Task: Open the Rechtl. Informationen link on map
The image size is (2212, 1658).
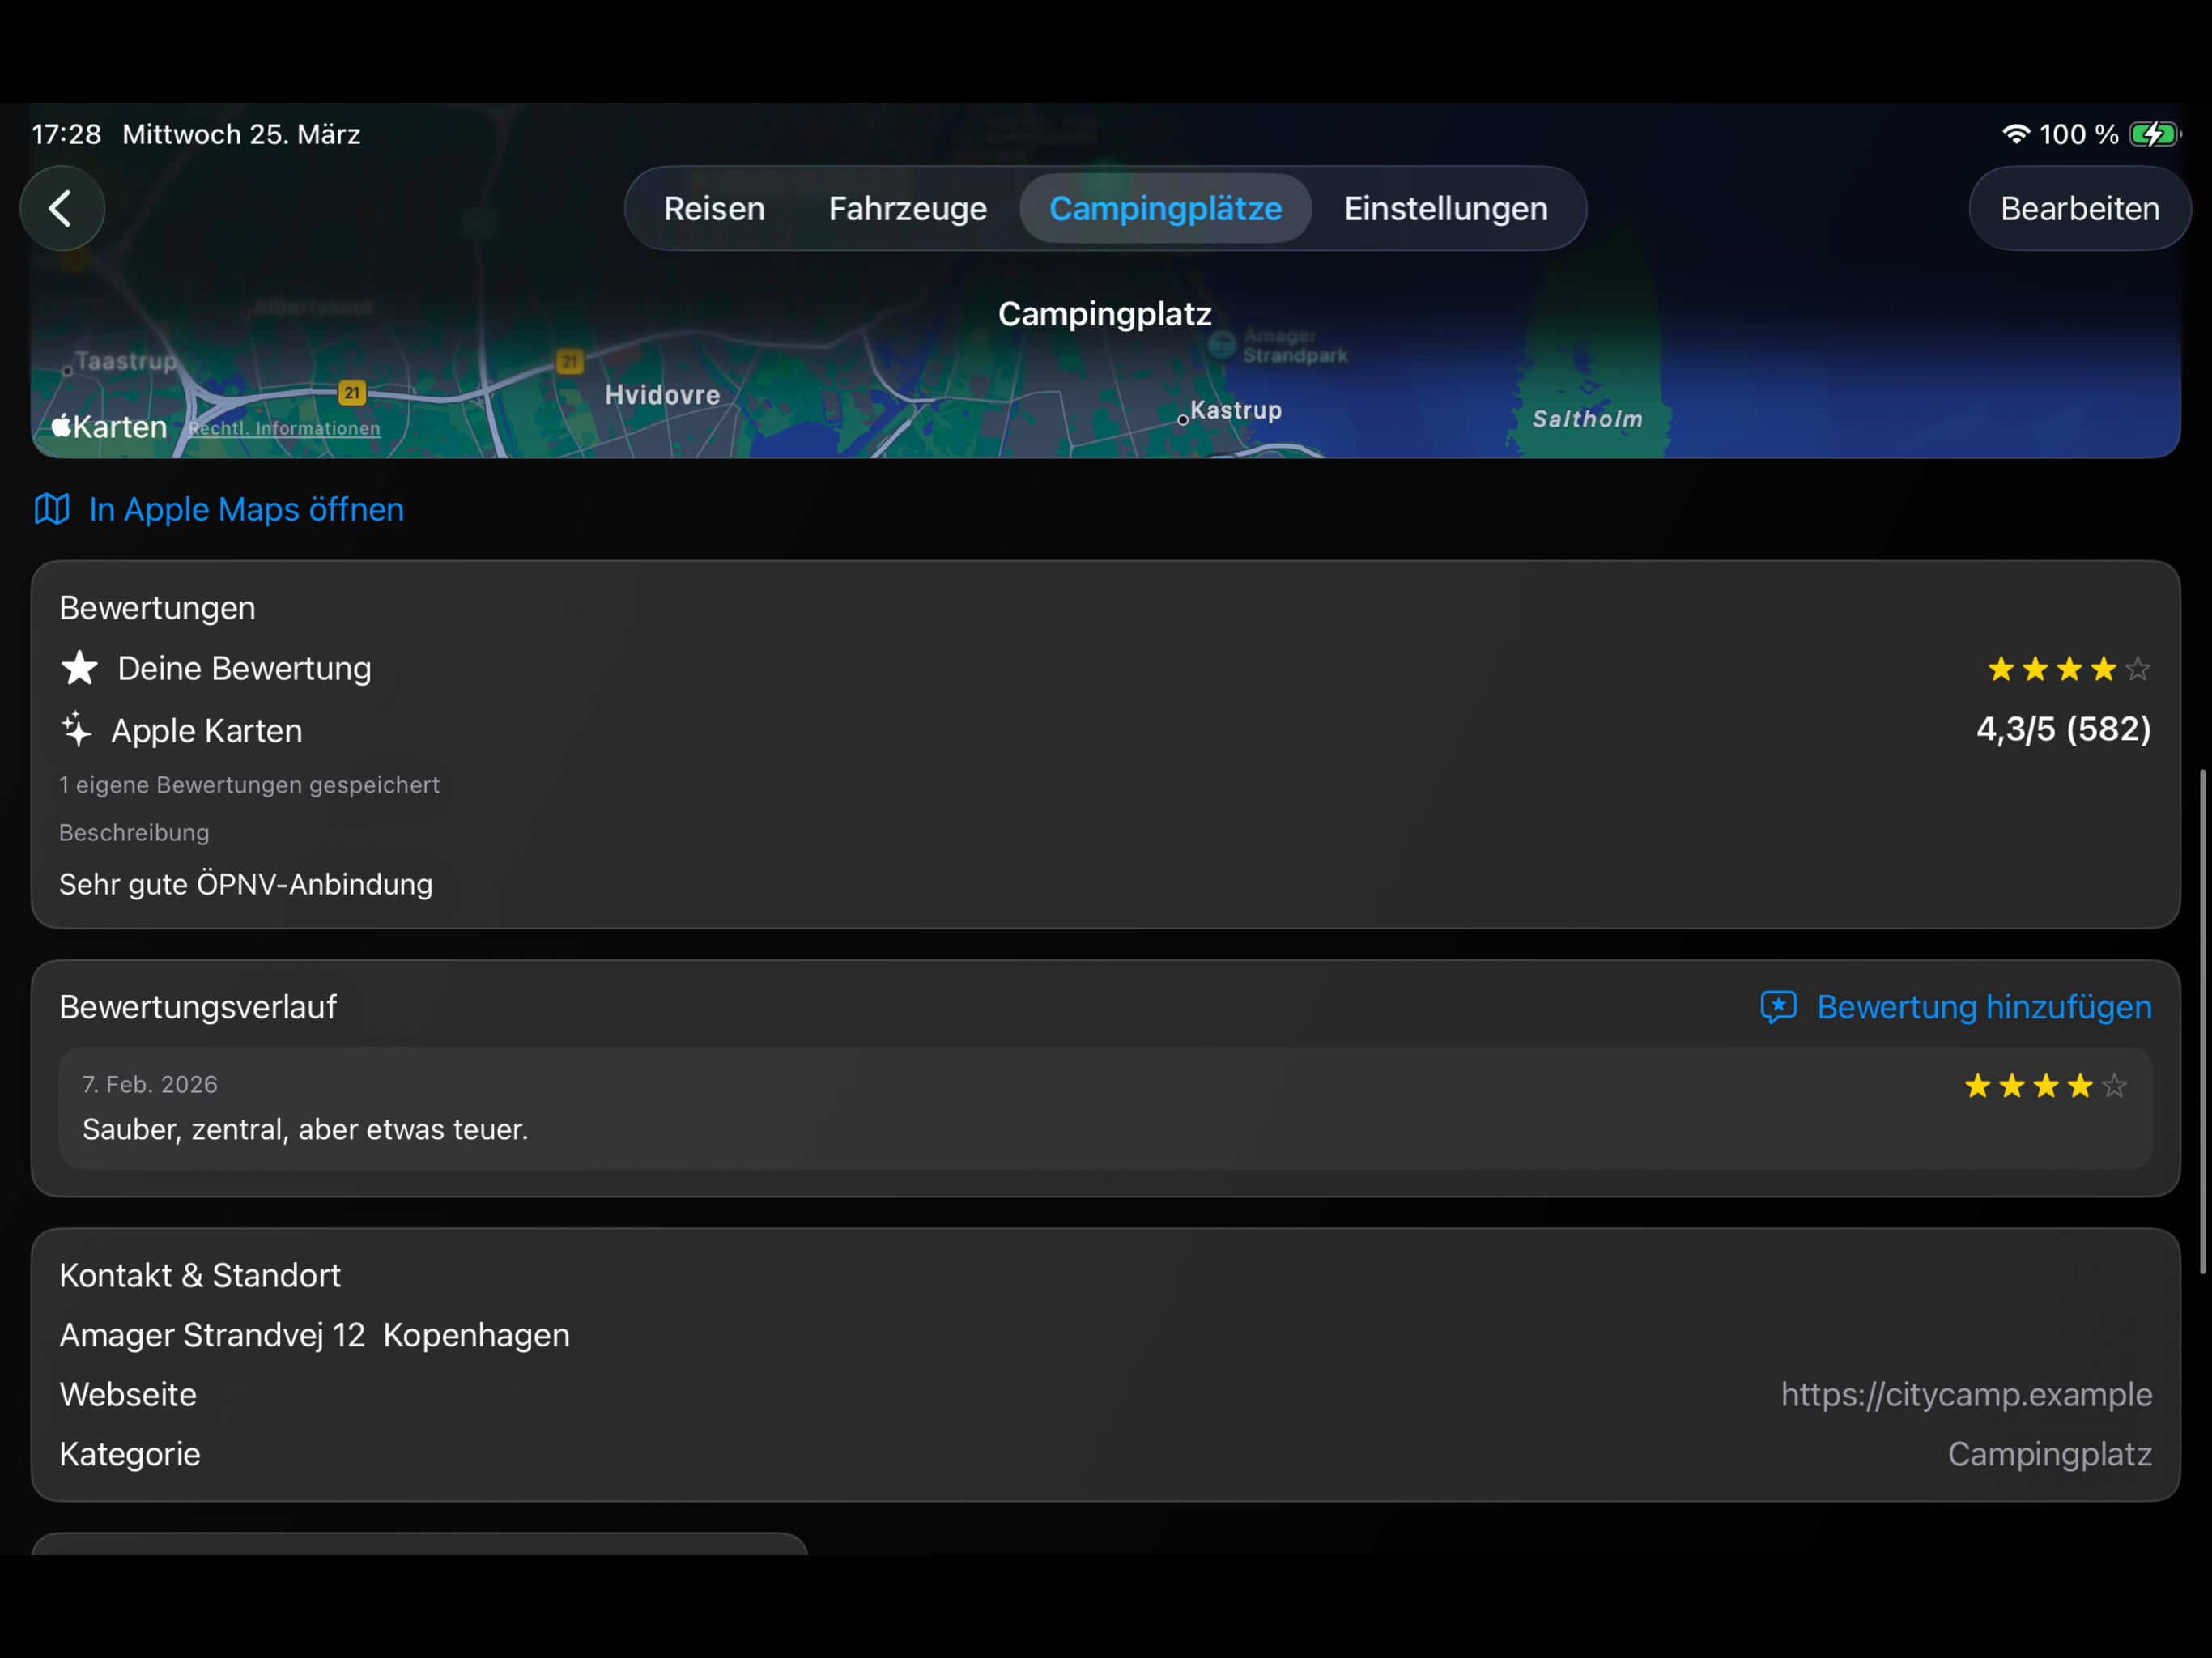Action: [x=285, y=428]
